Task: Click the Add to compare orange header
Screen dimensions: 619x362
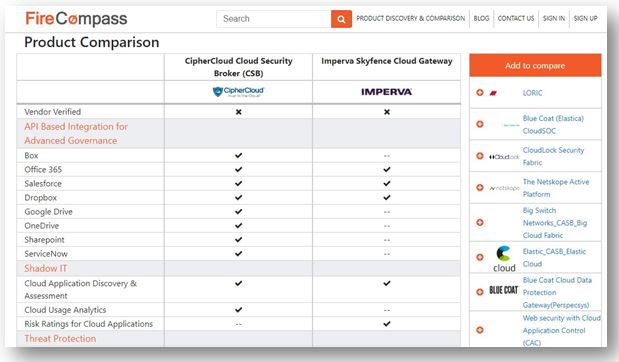Action: pyautogui.click(x=535, y=66)
